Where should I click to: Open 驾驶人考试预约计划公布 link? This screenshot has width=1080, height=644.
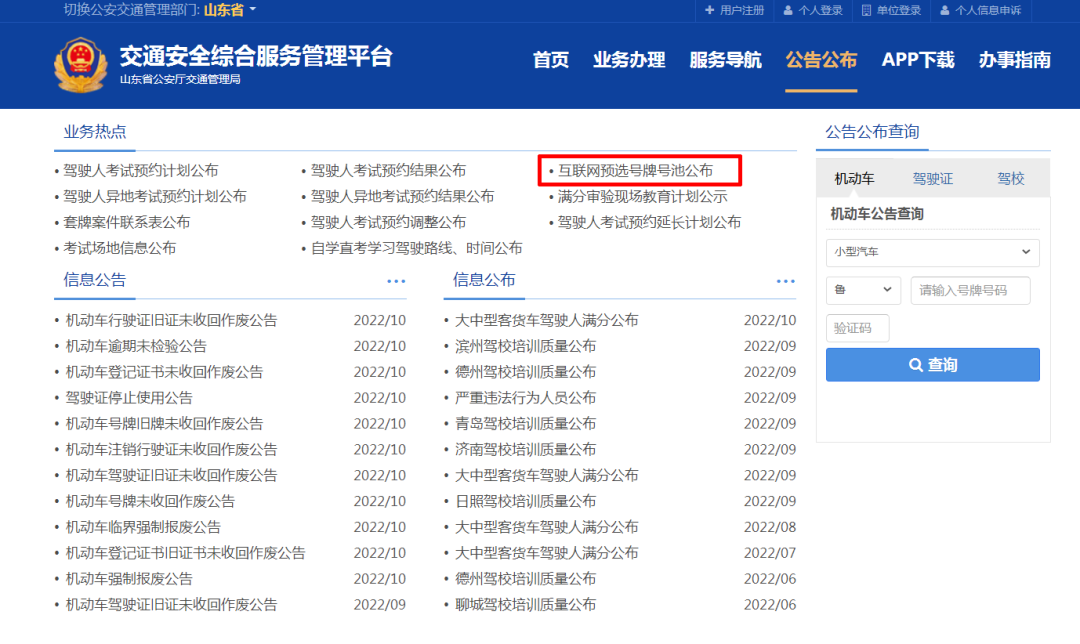(141, 171)
